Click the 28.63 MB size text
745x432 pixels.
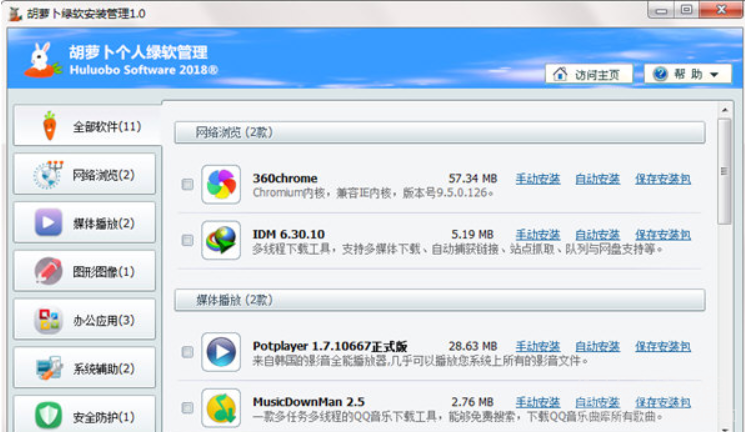473,346
